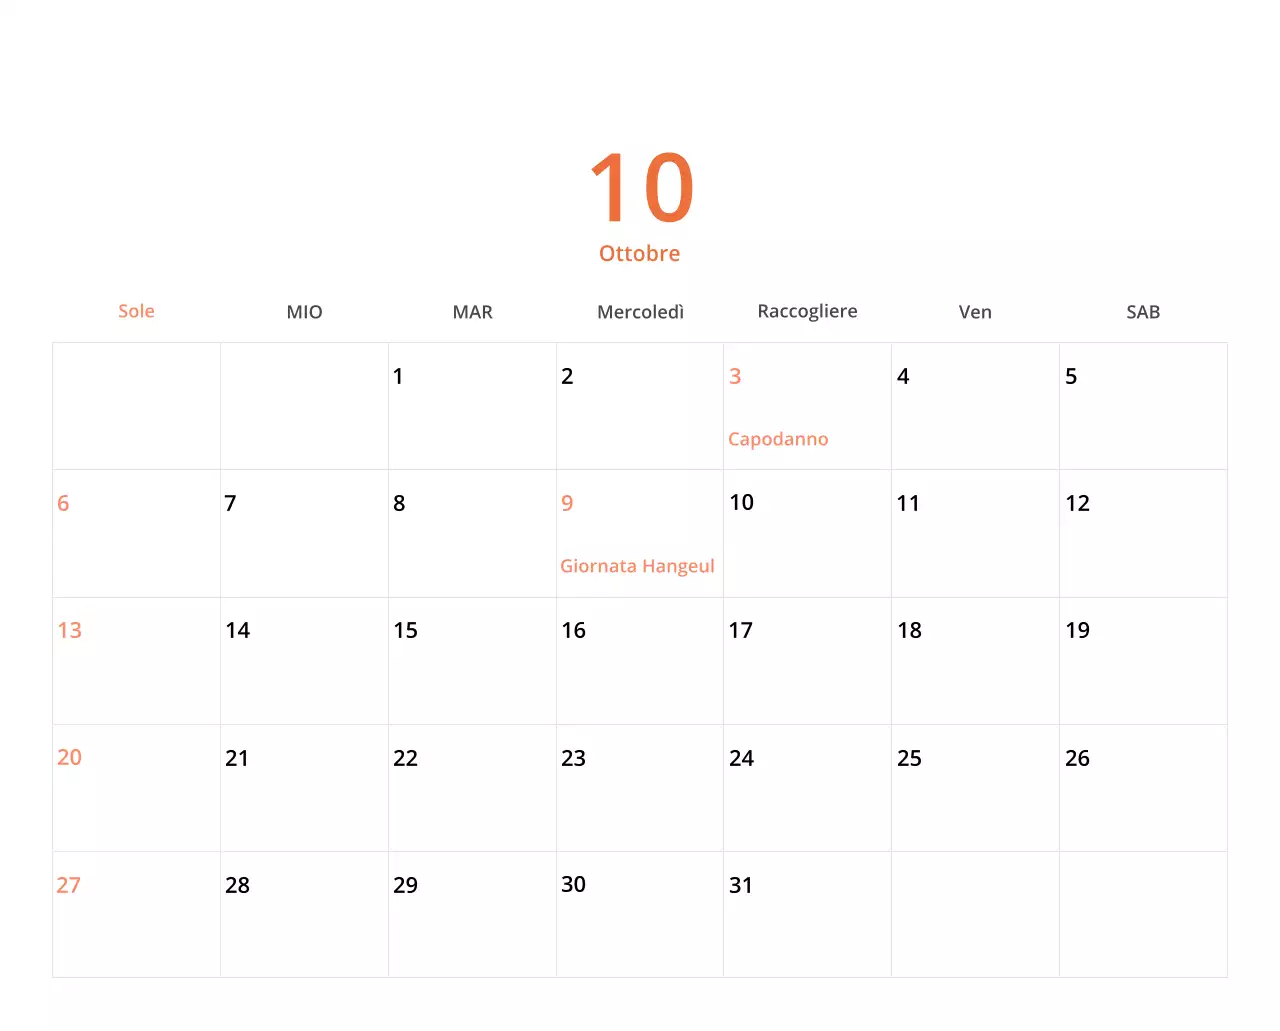This screenshot has width=1280, height=1031.
Task: Select the Sole column header
Action: point(136,311)
